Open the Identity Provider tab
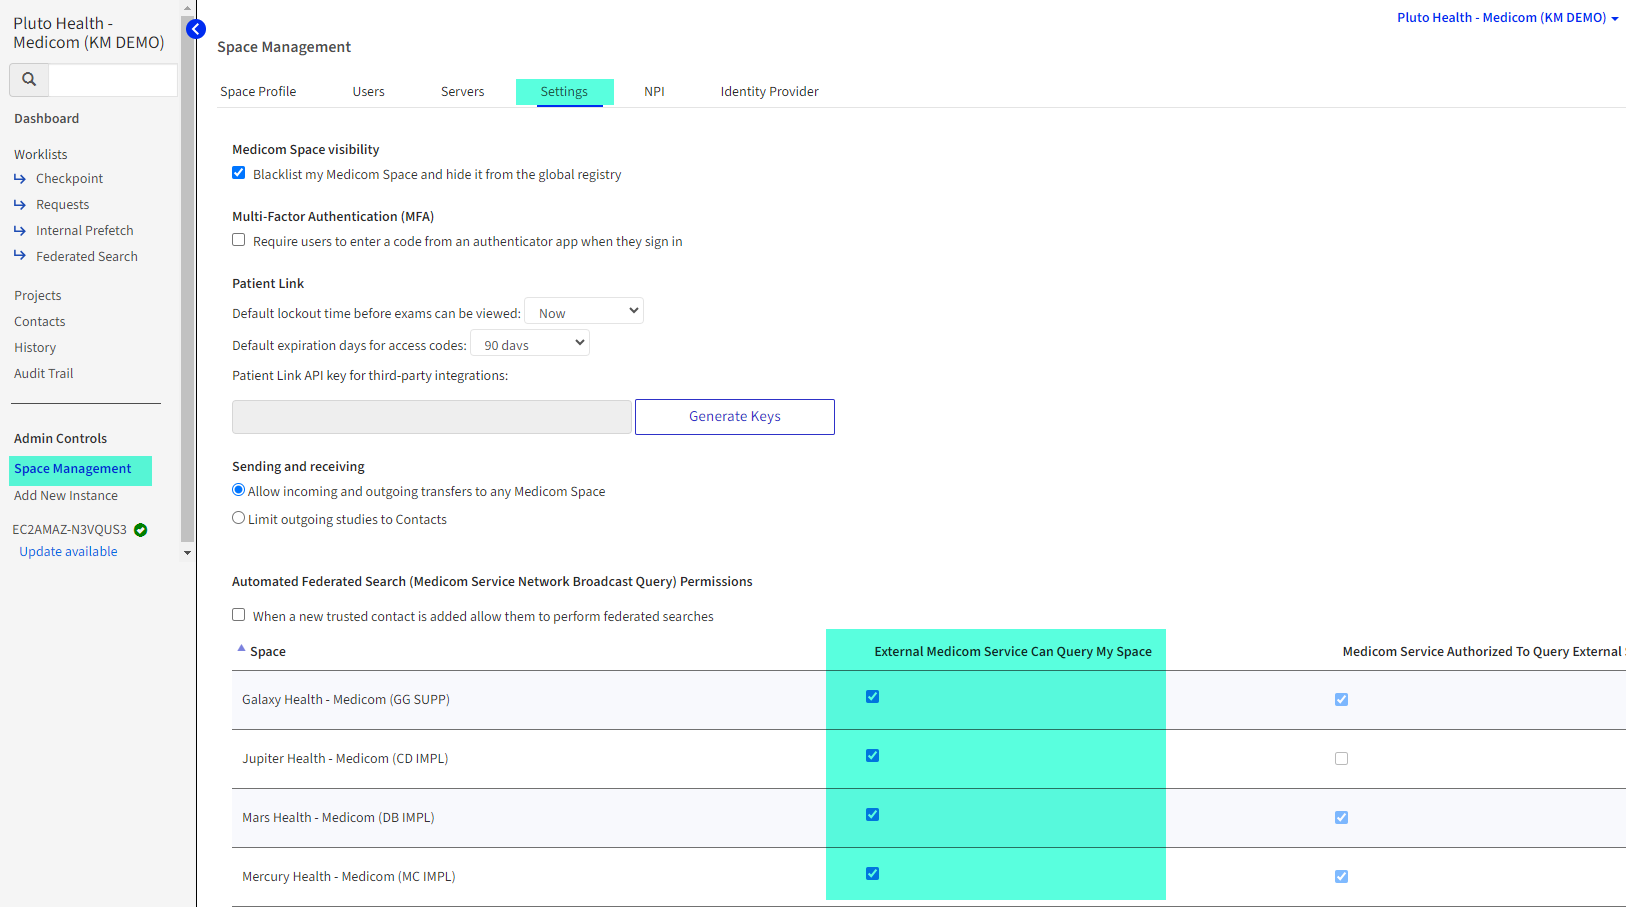 click(769, 91)
